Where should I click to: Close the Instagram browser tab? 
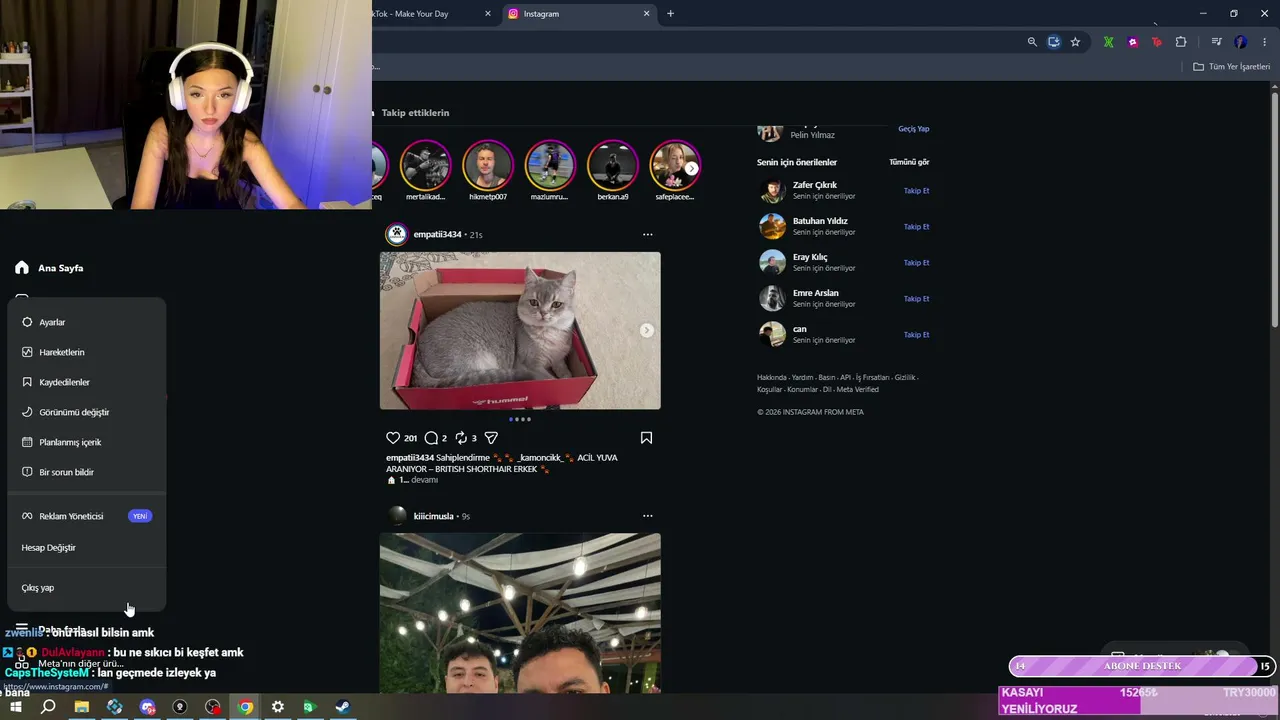click(647, 14)
